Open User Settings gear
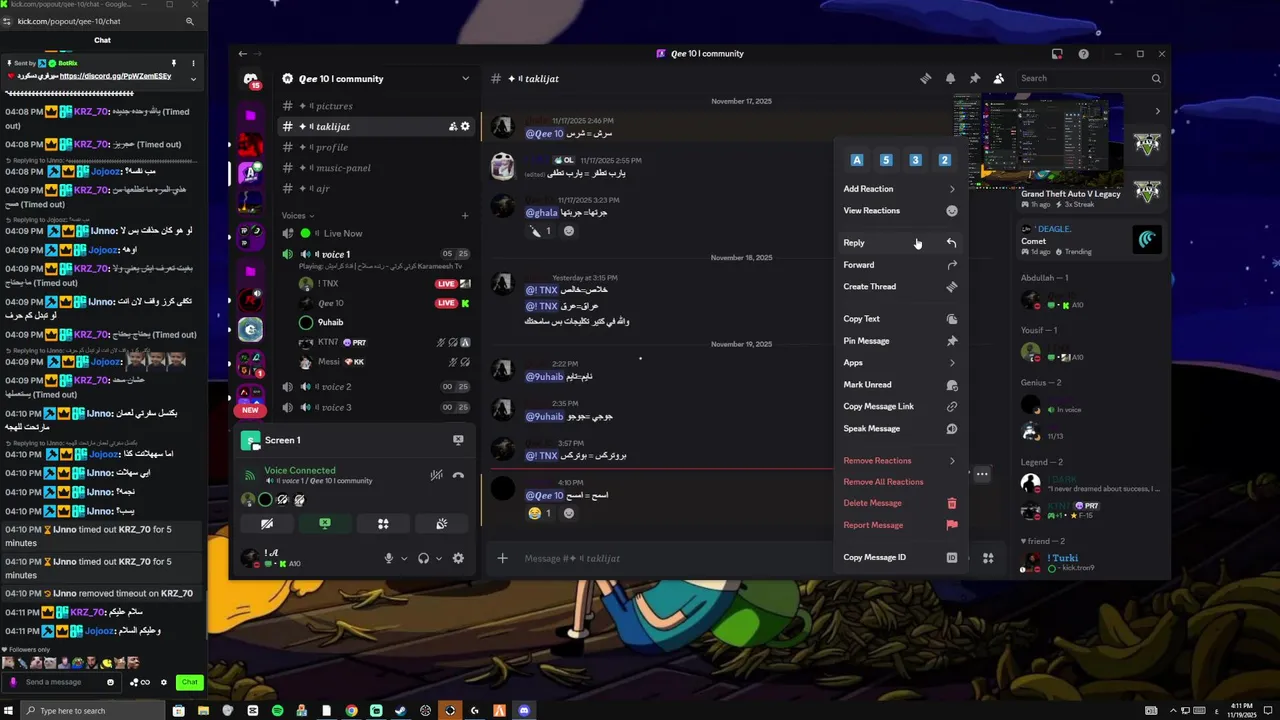This screenshot has width=1280, height=720. pyautogui.click(x=458, y=558)
